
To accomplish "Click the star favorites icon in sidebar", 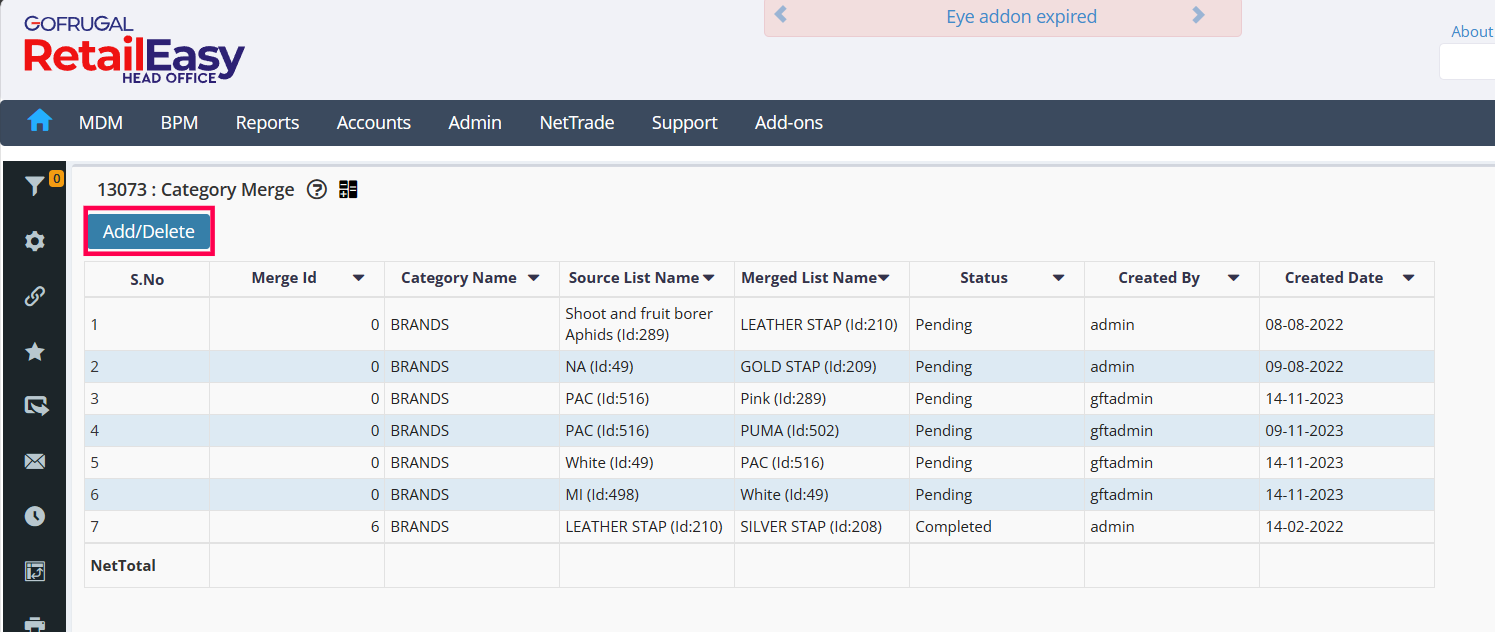I will pos(35,351).
